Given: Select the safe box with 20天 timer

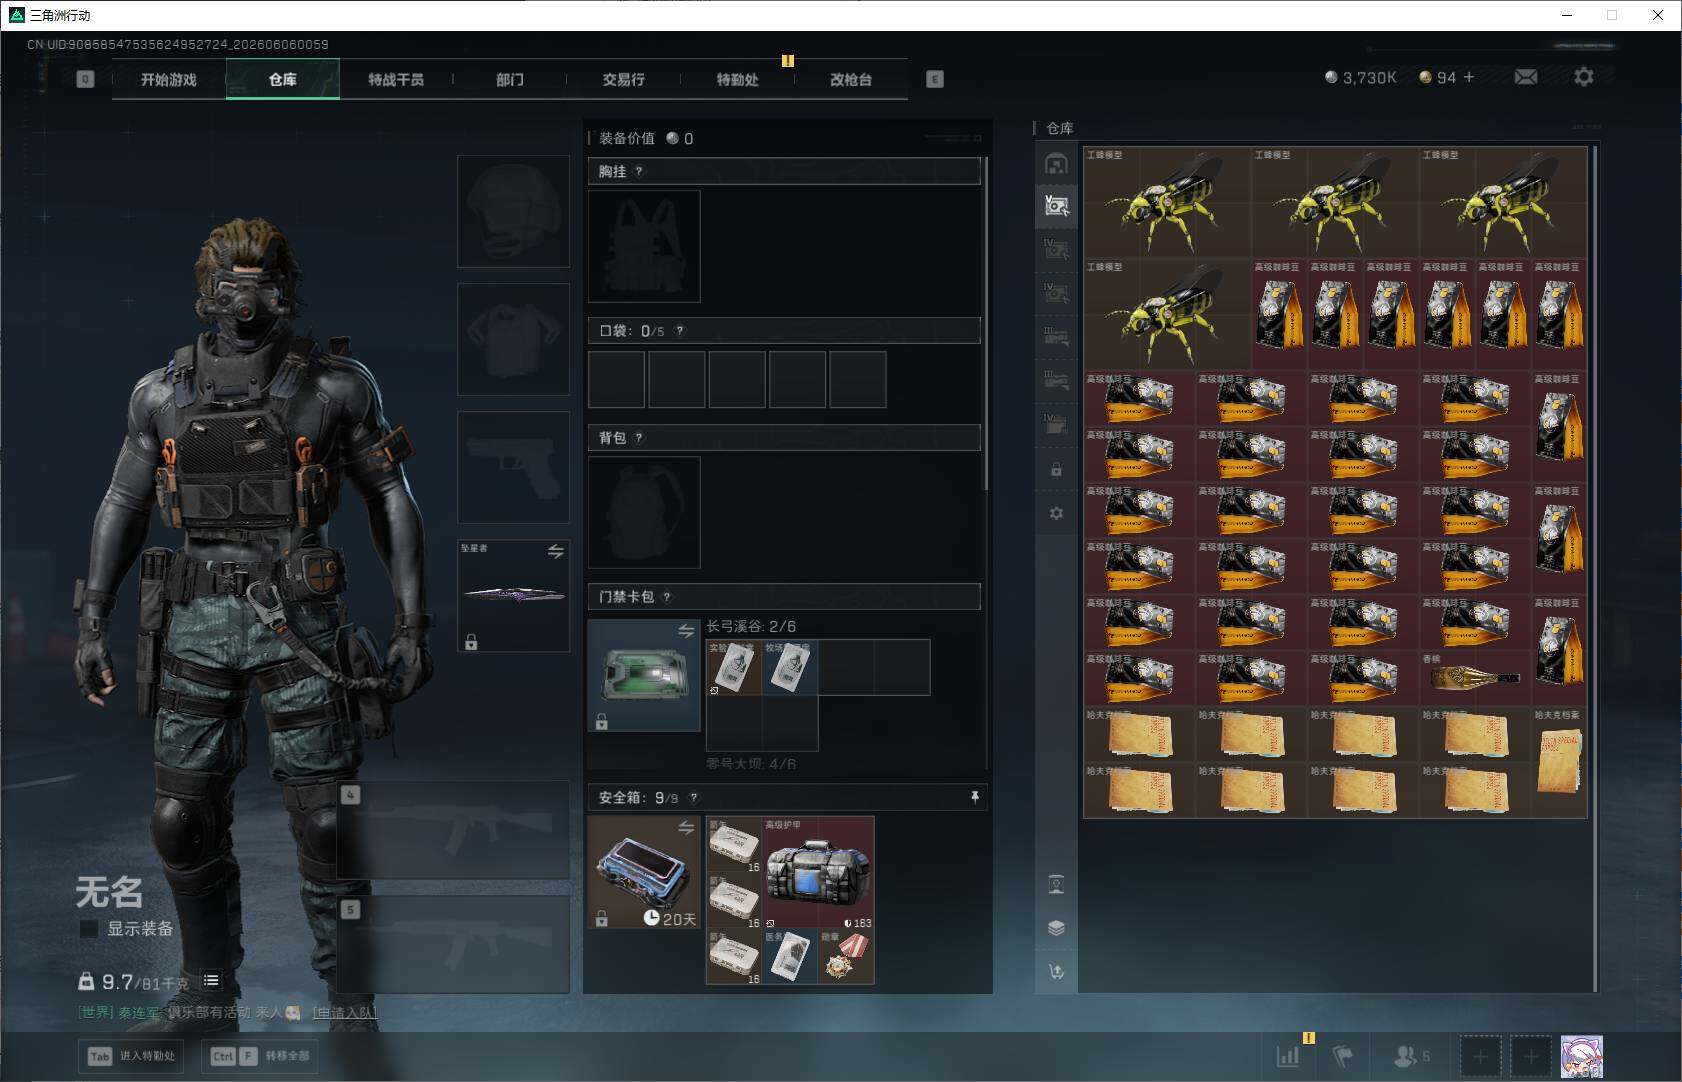Looking at the screenshot, I should pos(644,872).
